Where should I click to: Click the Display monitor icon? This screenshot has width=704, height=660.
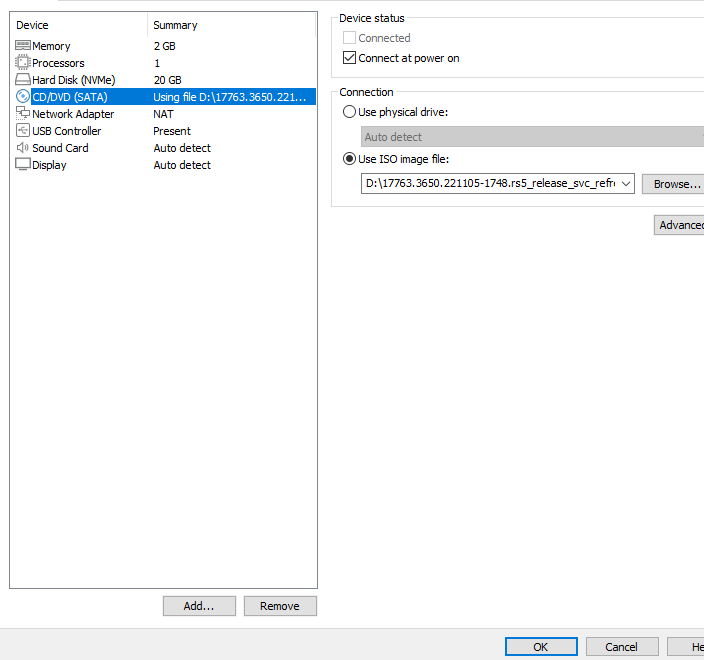pos(23,164)
